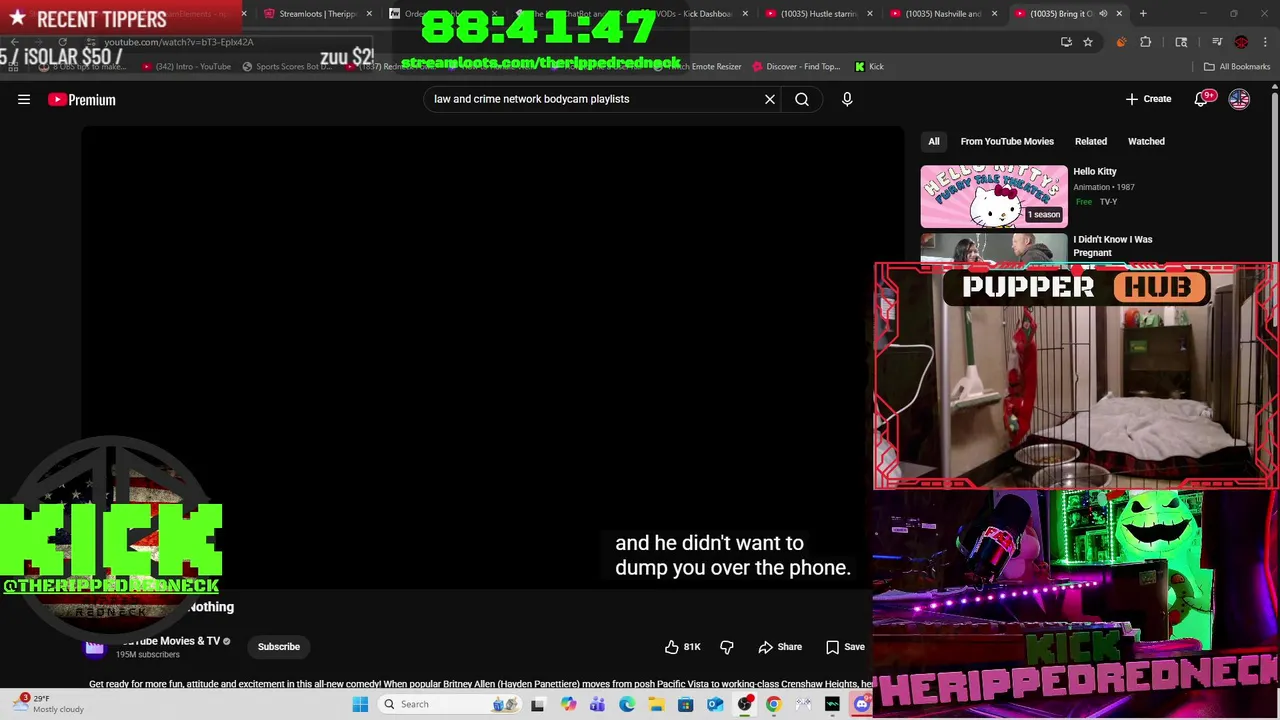1280x720 pixels.
Task: Open File Explorer from the taskbar
Action: click(x=656, y=704)
